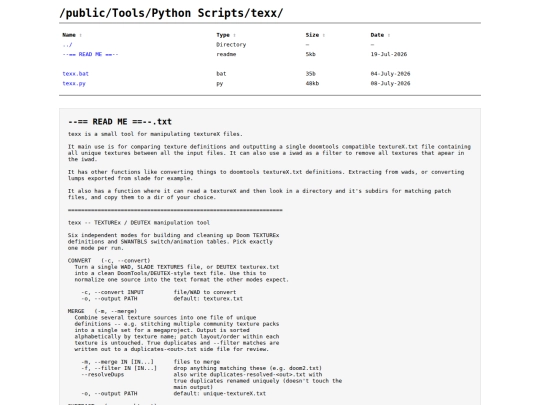This screenshot has height=405, width=540.
Task: Click the '--resolveDups' option text
Action: pos(103,374)
